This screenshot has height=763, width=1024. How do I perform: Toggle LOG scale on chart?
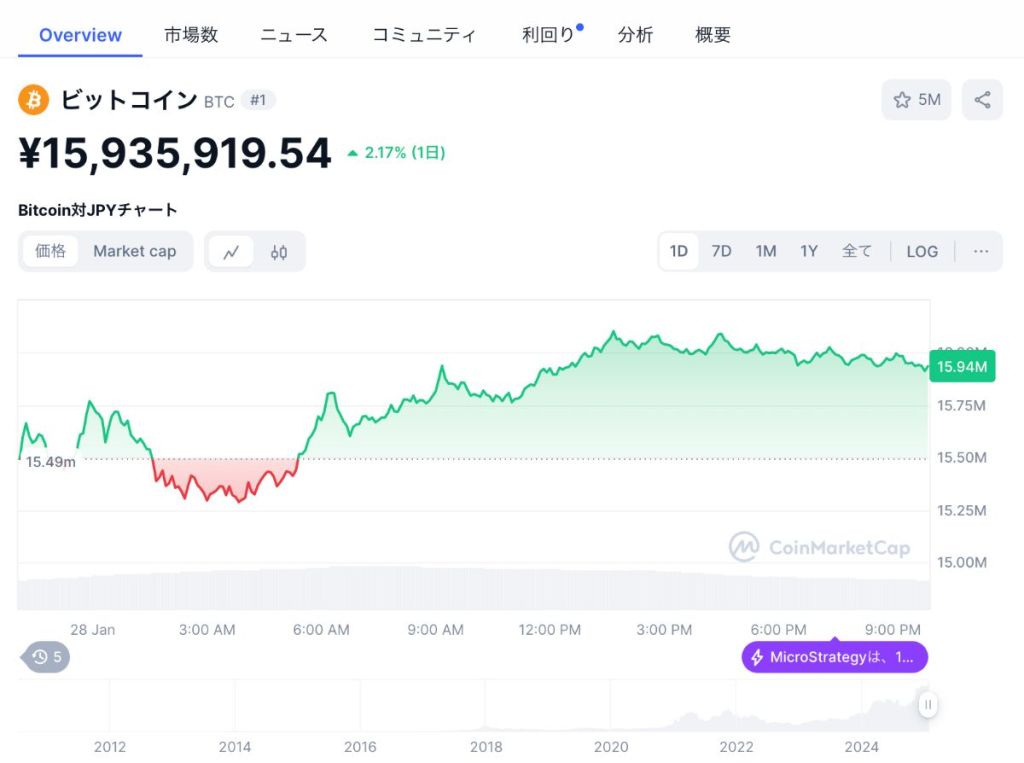[x=922, y=252]
